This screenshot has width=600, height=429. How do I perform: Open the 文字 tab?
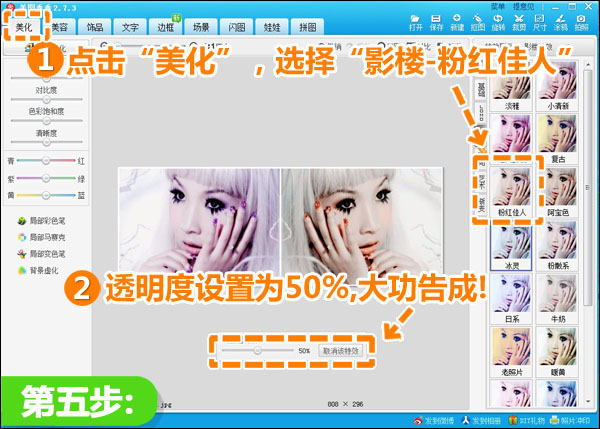(x=130, y=27)
